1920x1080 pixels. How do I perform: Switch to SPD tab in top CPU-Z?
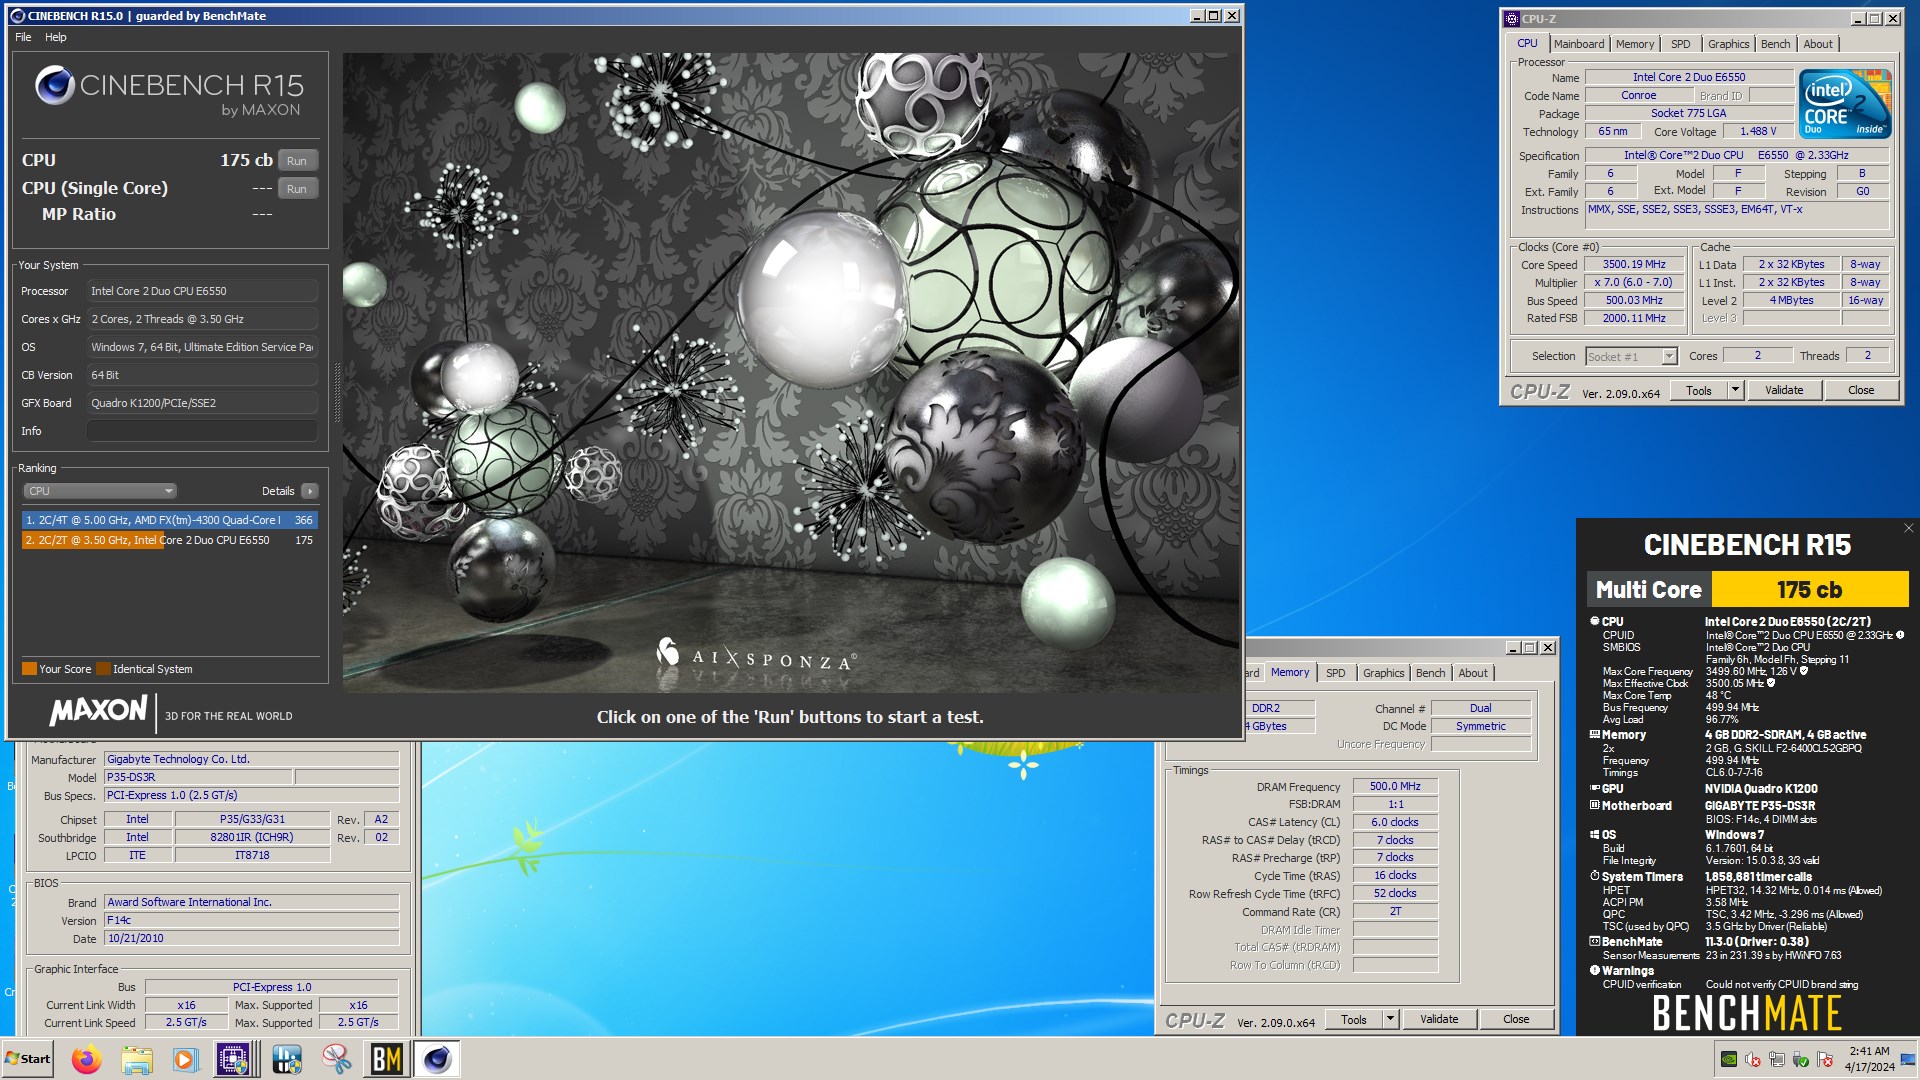point(1681,44)
